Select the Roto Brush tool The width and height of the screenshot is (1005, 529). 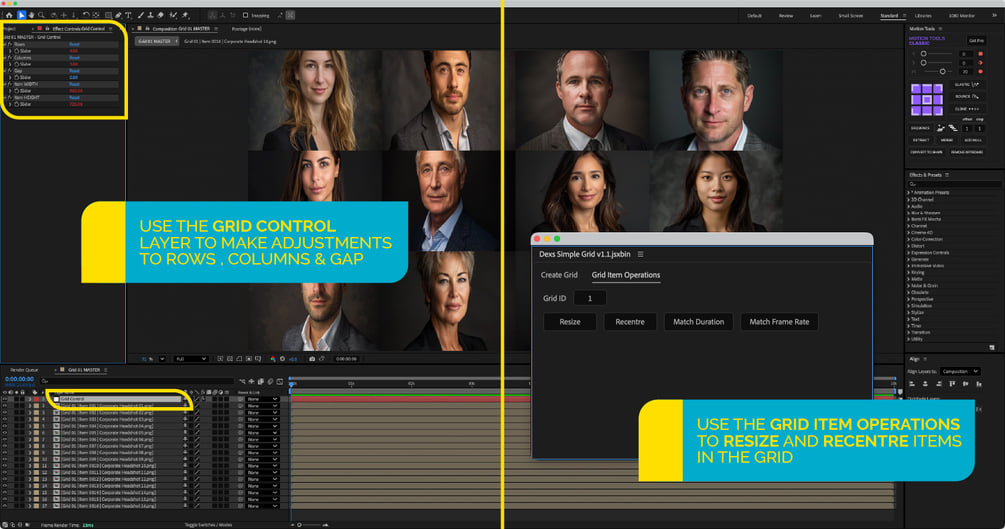coord(173,15)
